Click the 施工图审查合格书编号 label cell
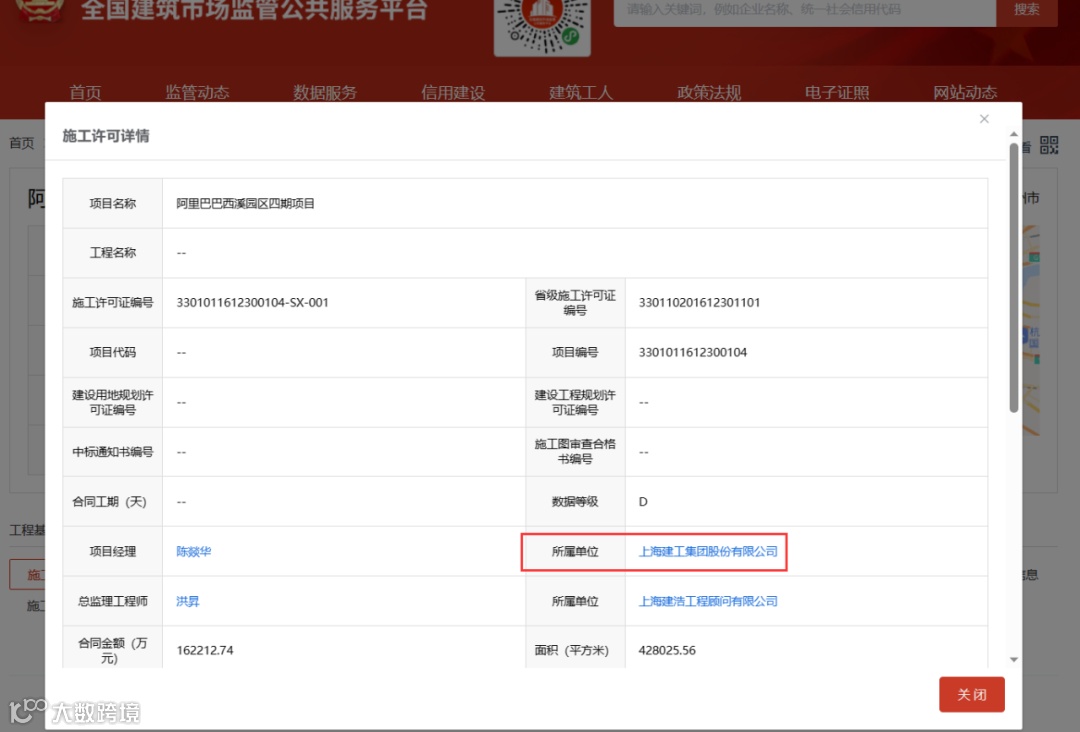1080x732 pixels. point(575,452)
